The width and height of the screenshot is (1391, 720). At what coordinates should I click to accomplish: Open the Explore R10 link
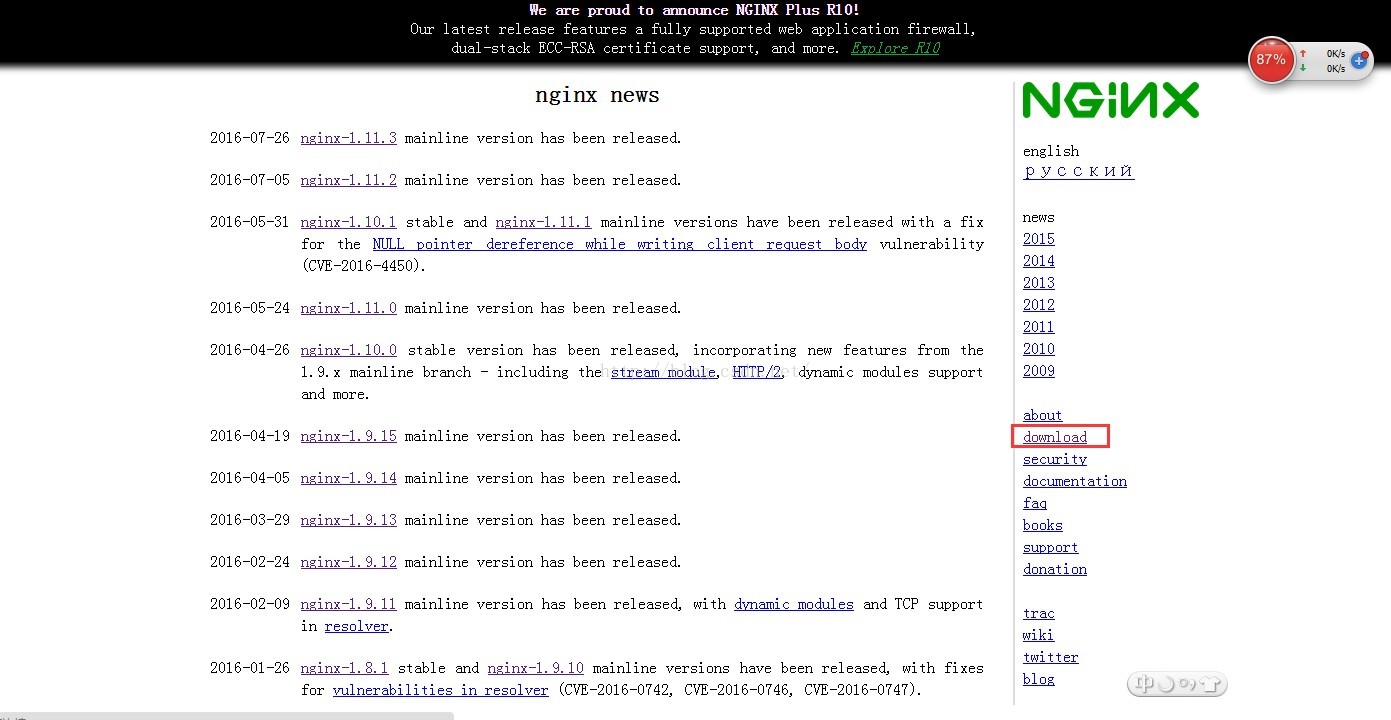coord(895,48)
